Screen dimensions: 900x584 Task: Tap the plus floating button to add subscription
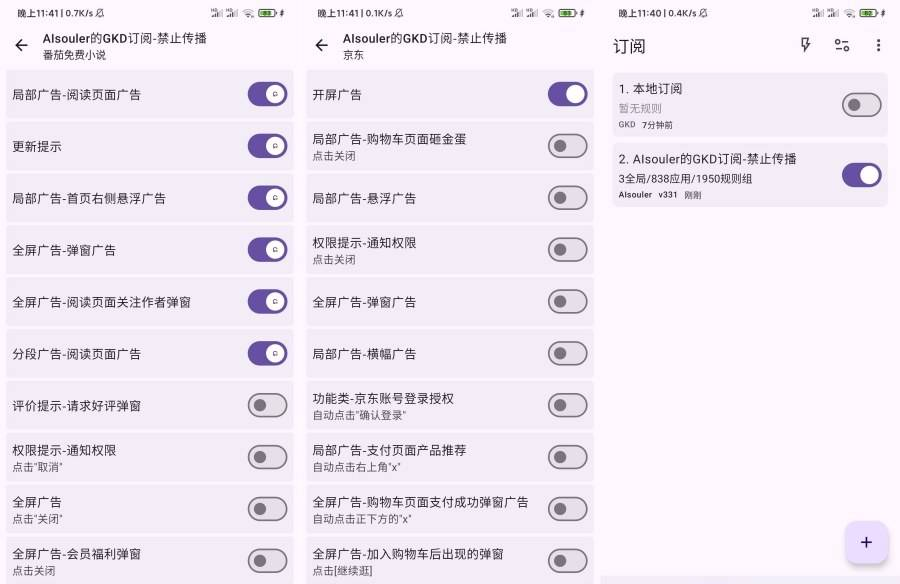866,542
